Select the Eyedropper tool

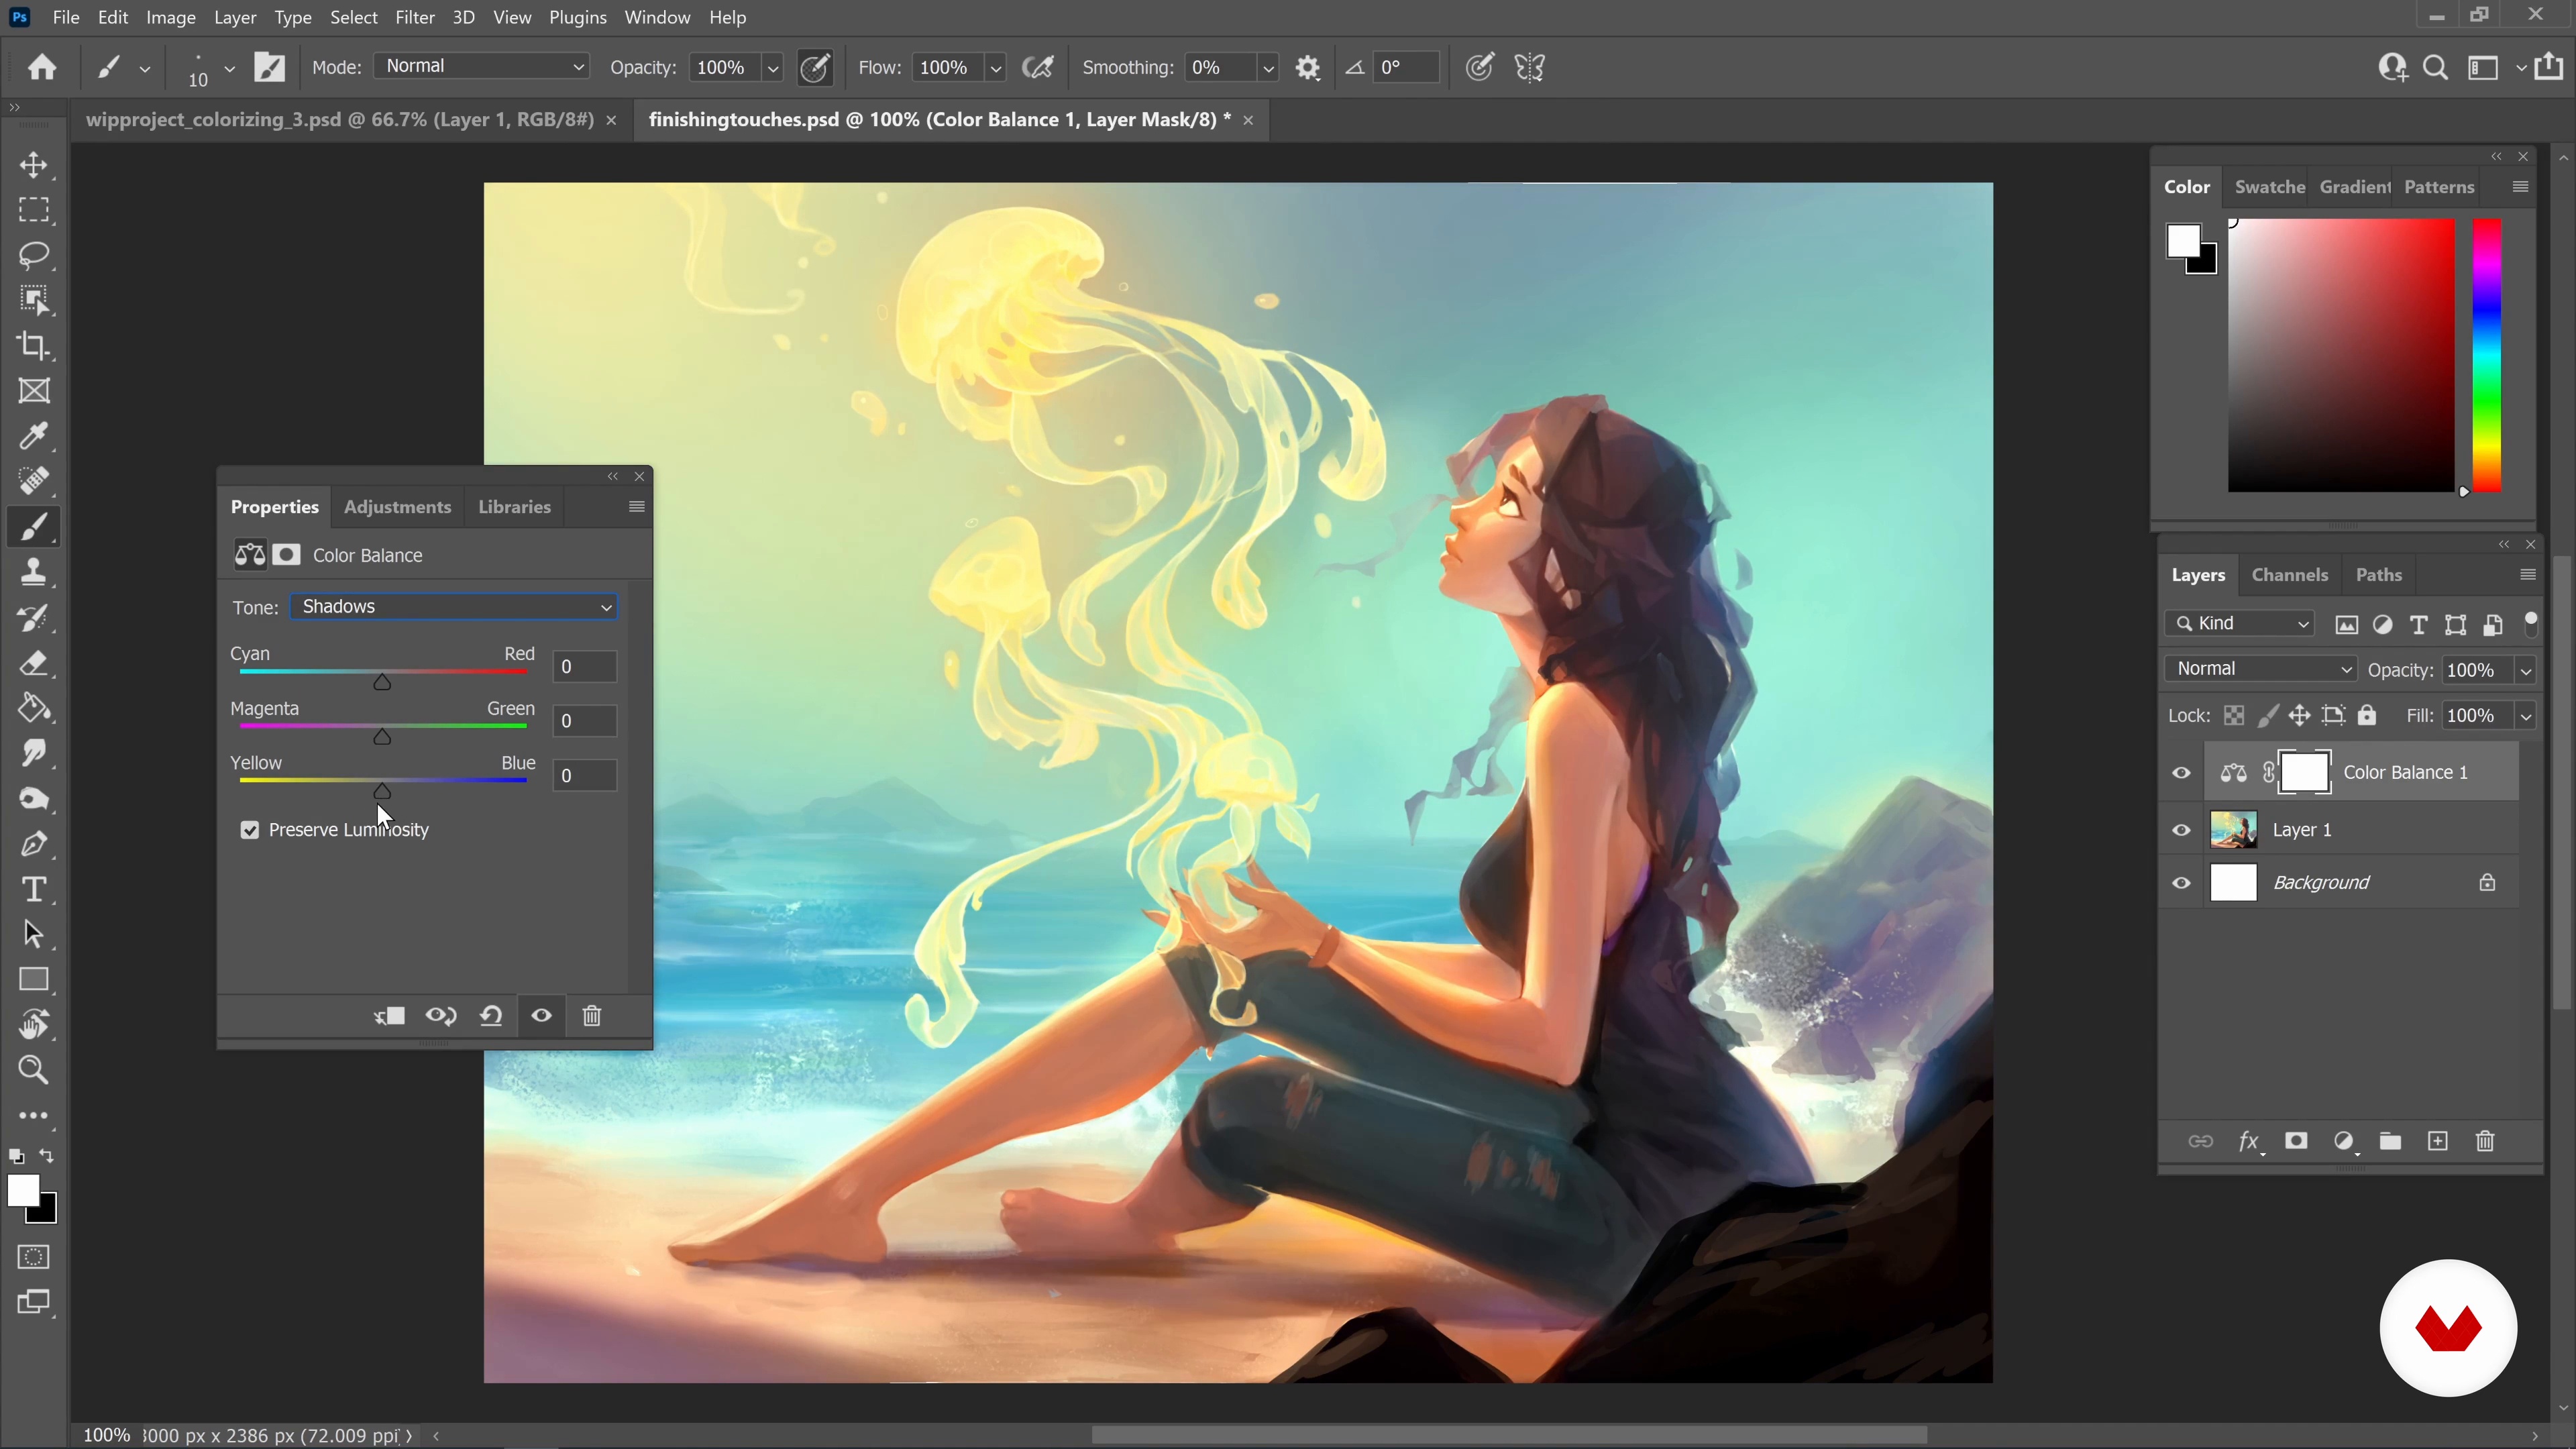click(34, 436)
